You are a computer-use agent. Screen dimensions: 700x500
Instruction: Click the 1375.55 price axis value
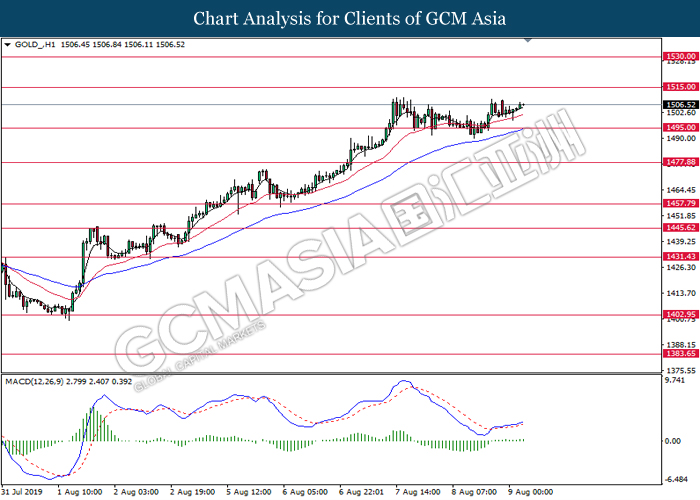[x=681, y=371]
